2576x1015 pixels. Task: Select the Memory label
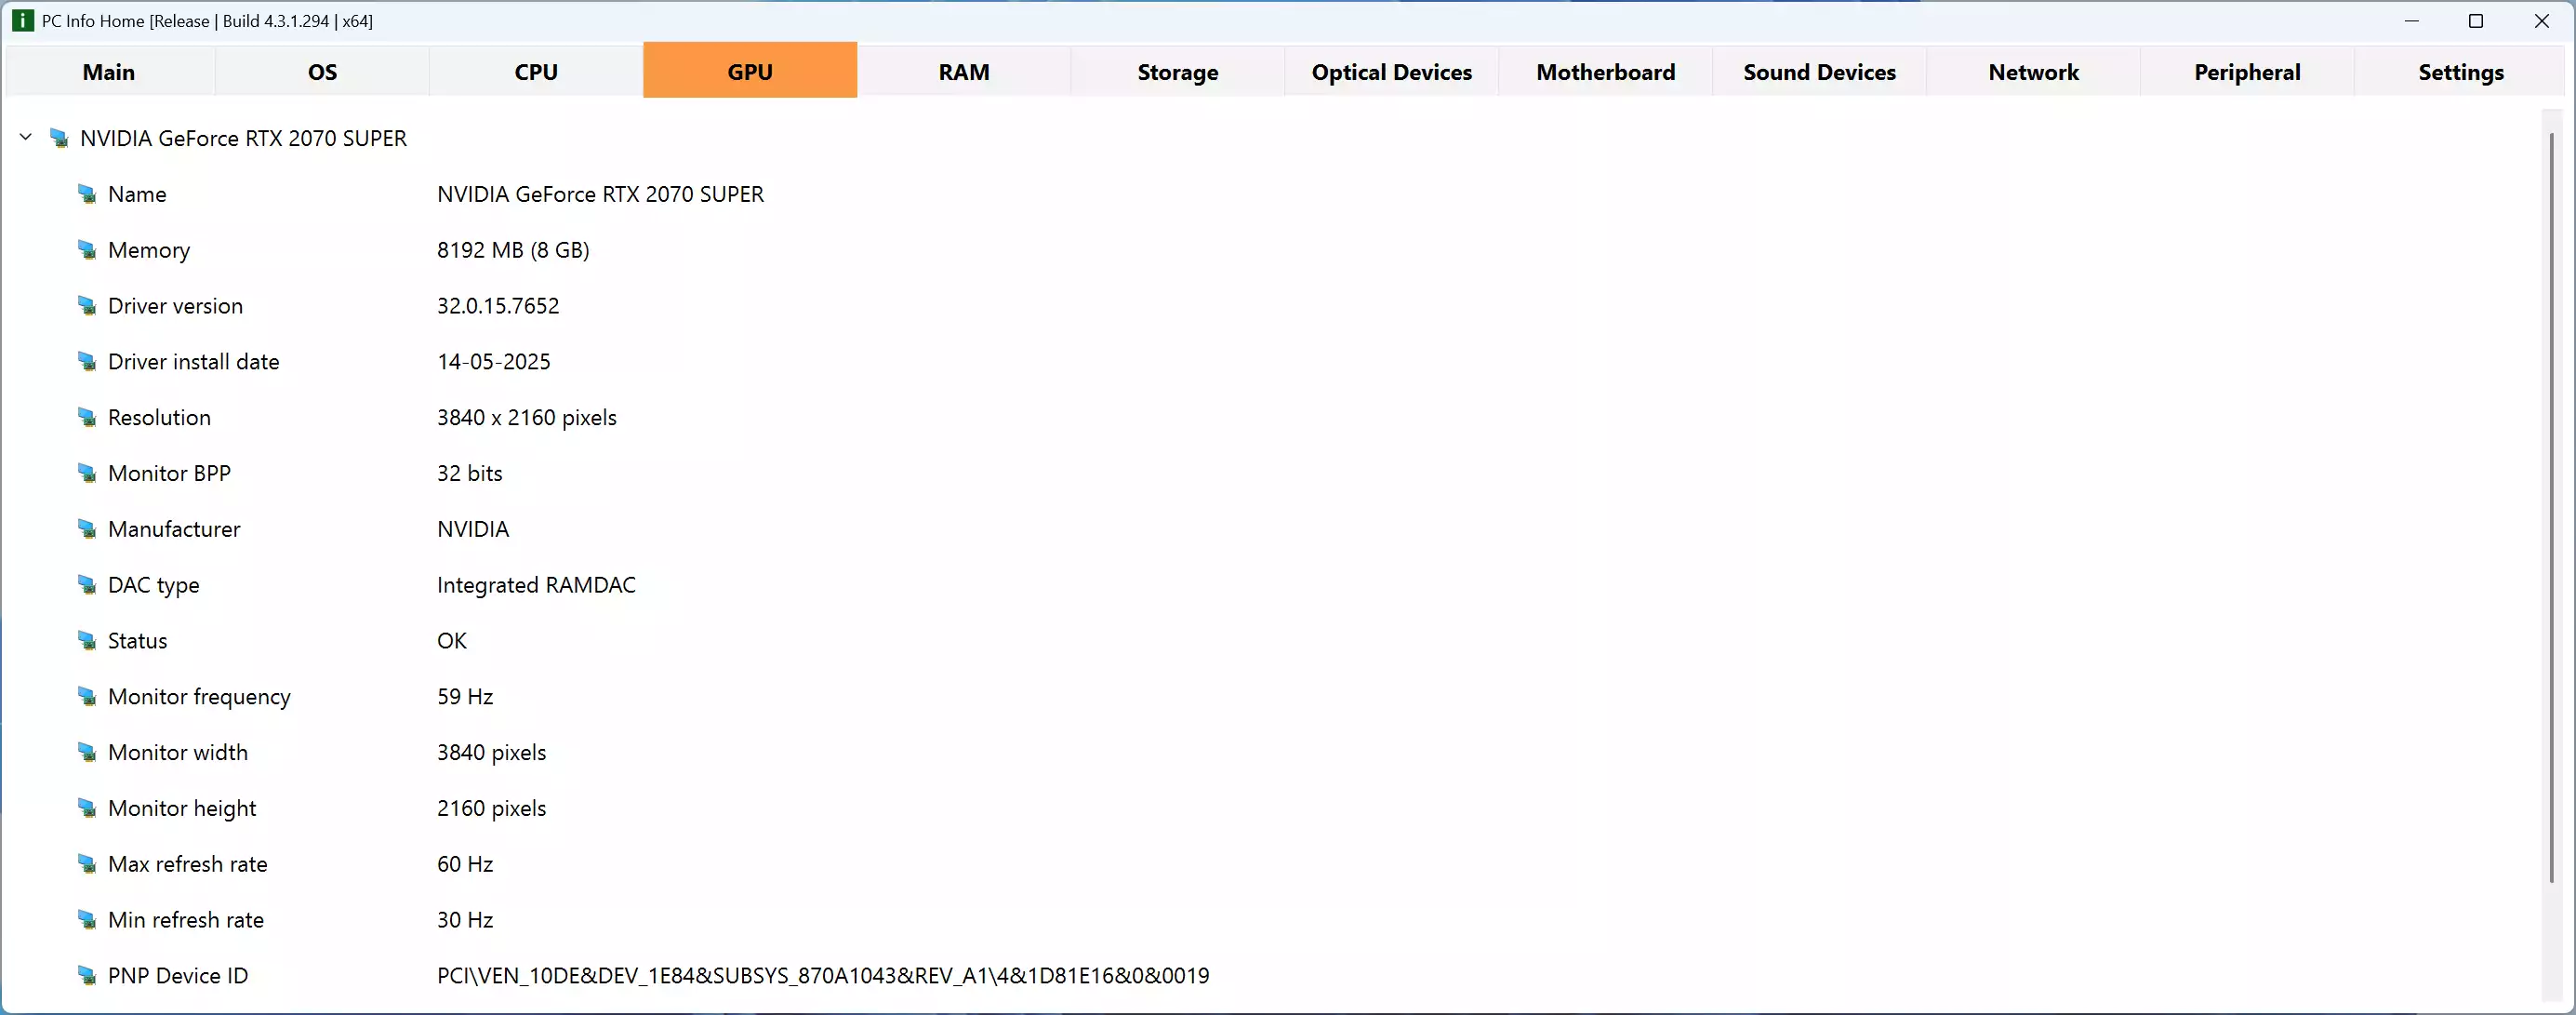(149, 250)
